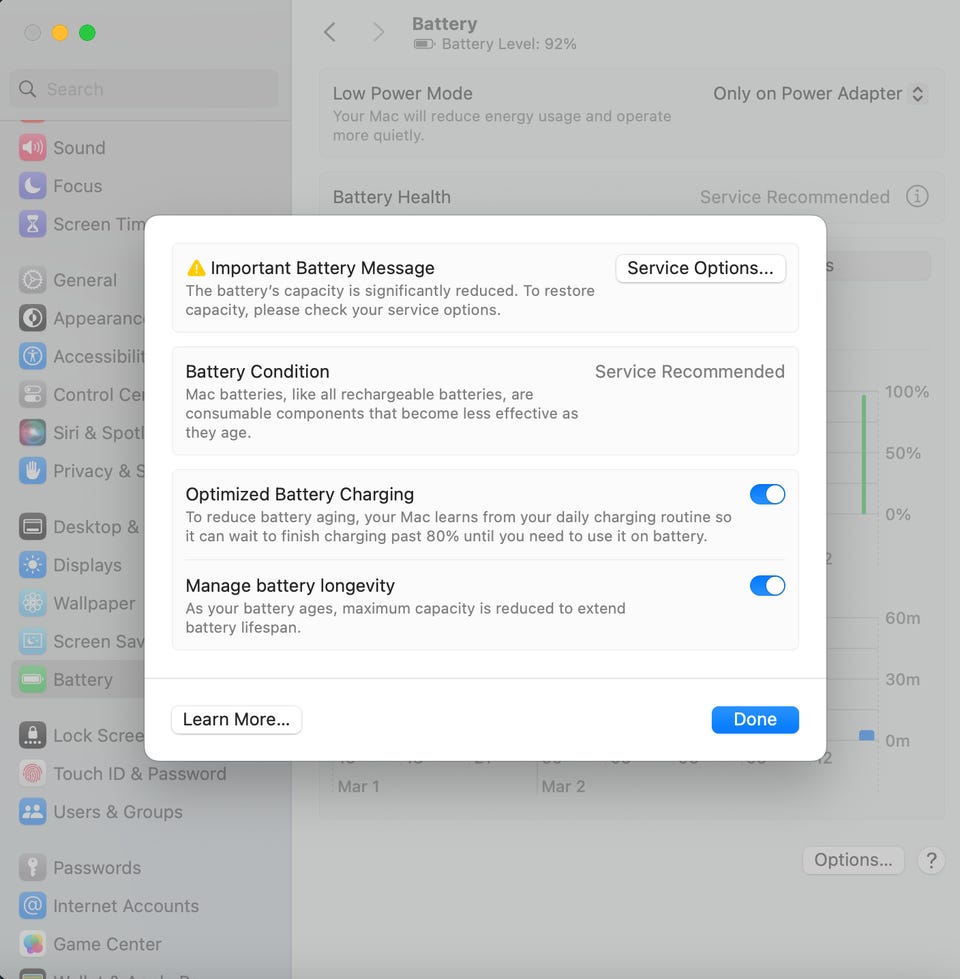Click the Battery Condition heading
This screenshot has width=960, height=979.
click(257, 371)
